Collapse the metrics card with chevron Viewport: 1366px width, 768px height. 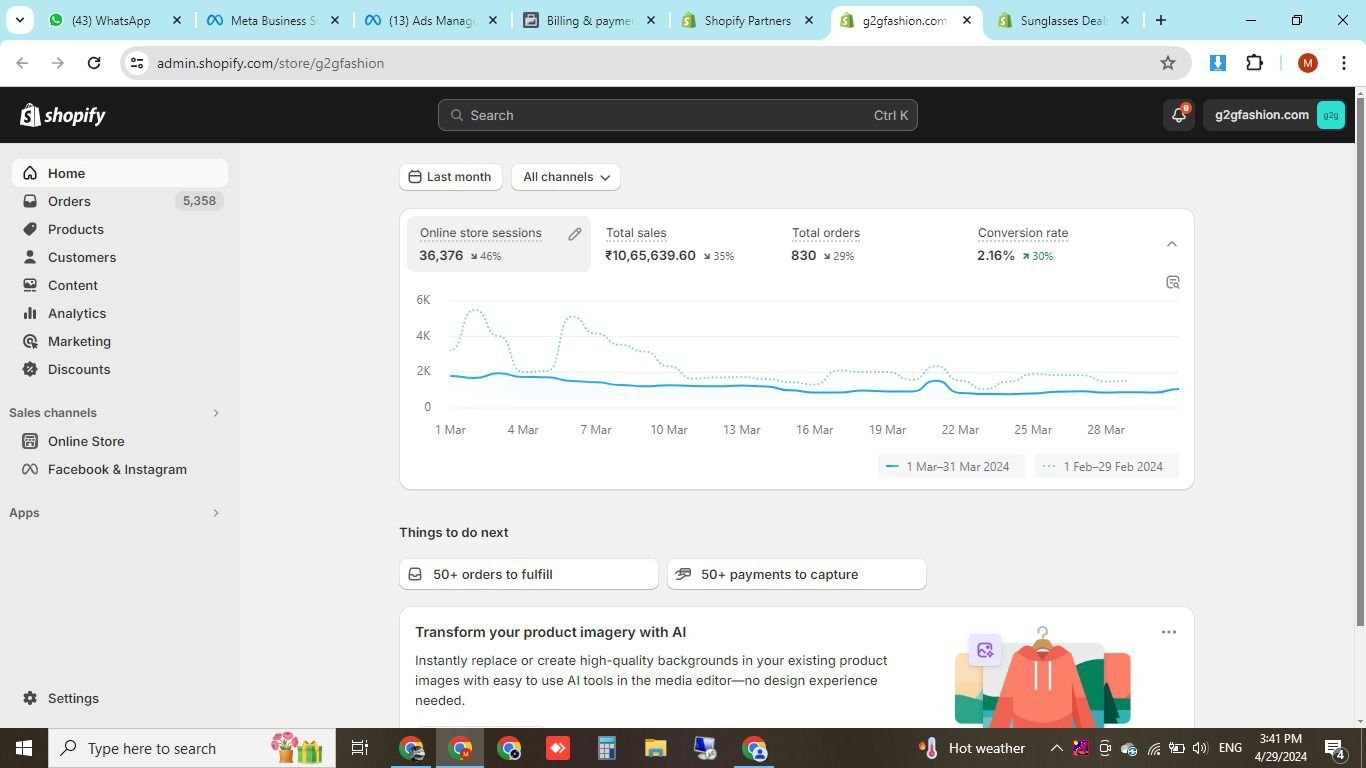1172,244
